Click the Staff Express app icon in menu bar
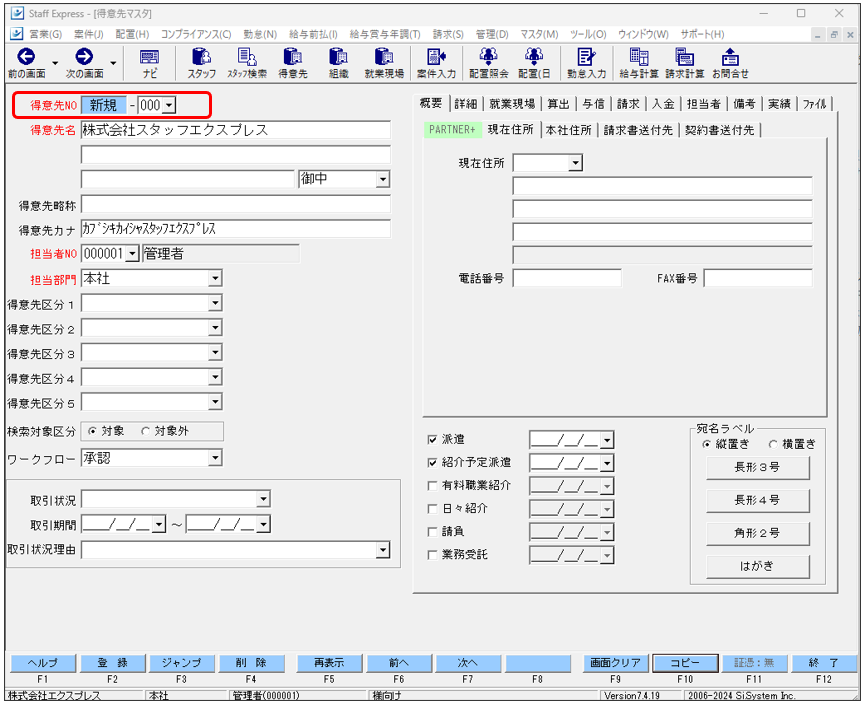864x706 pixels. (17, 34)
